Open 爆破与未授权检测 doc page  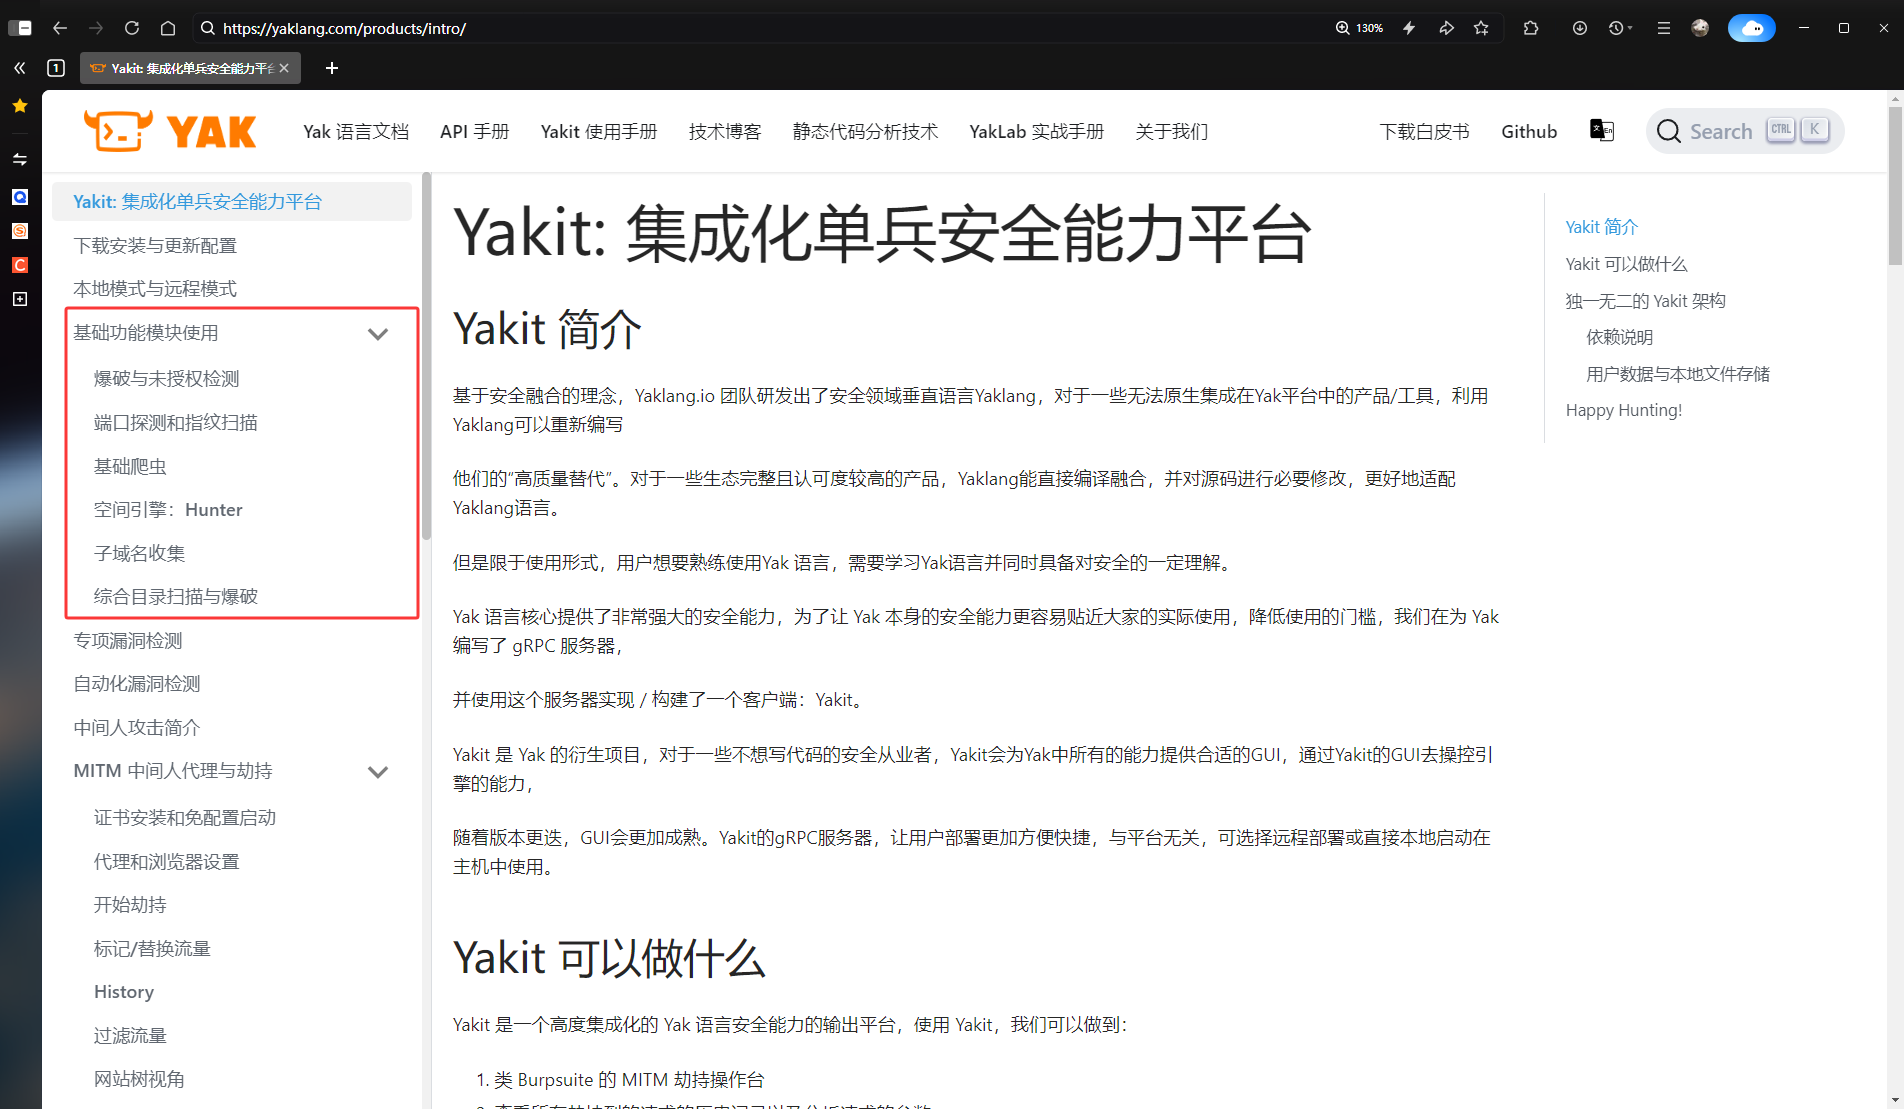167,378
